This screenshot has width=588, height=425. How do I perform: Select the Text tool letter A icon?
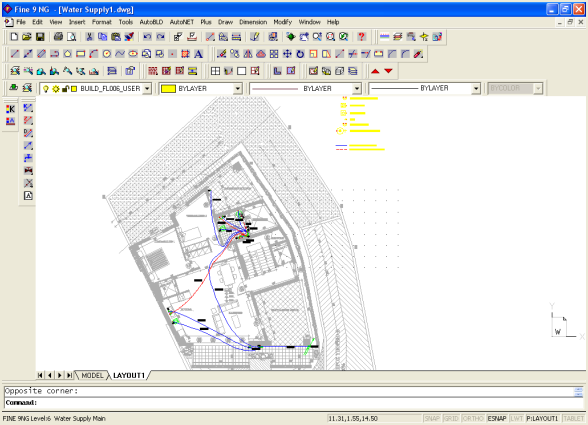(x=198, y=54)
